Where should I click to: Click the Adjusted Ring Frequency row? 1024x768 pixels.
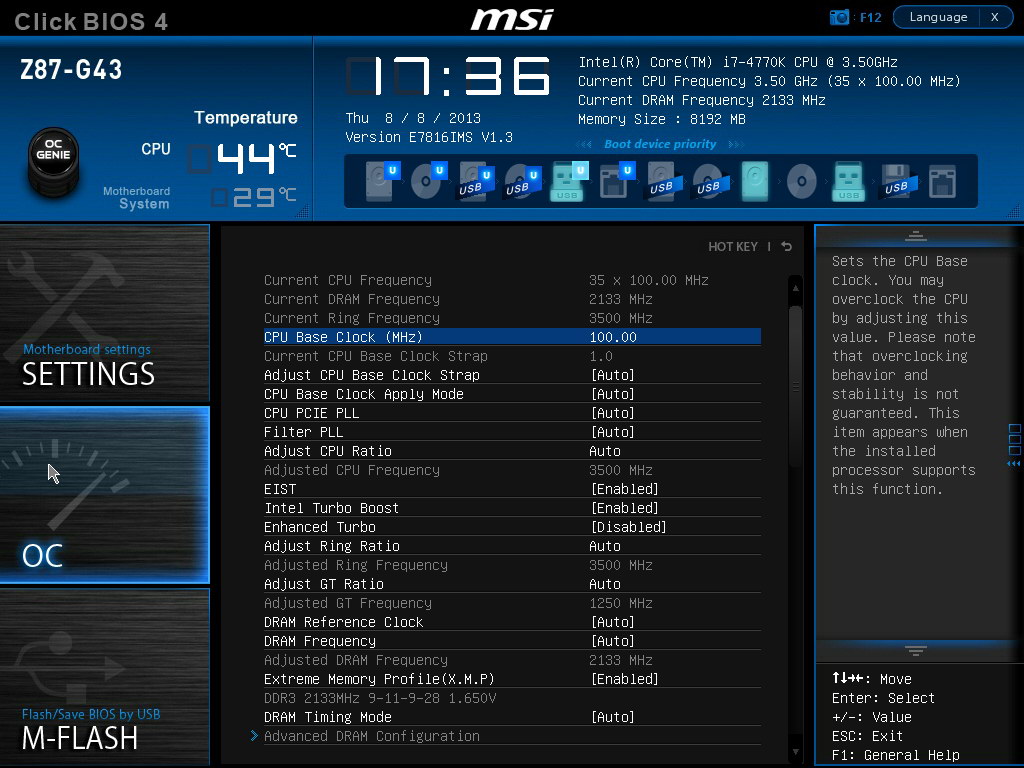512,565
